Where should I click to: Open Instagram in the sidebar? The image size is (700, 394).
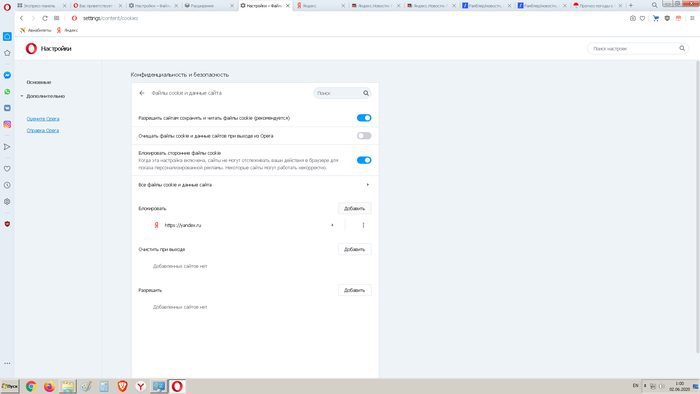pos(7,124)
